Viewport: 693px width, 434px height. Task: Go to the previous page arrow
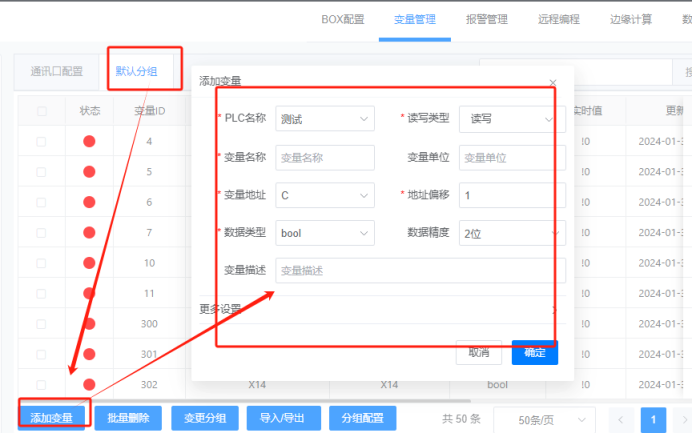[621, 419]
